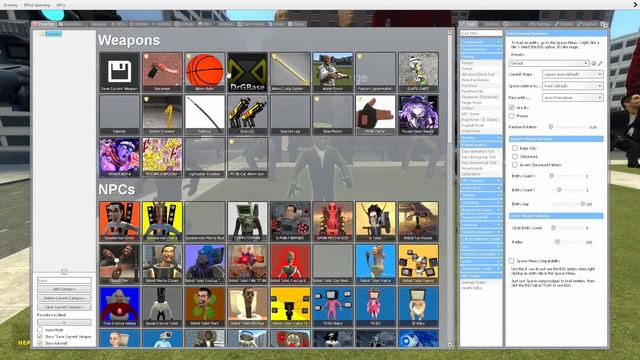Pick the Spartan Leg weapon tile
This screenshot has width=640, height=360.
[x=290, y=115]
